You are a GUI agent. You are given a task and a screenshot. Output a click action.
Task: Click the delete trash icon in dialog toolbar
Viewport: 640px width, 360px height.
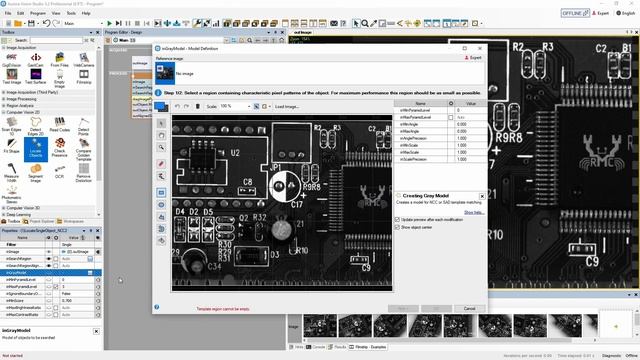click(x=198, y=106)
